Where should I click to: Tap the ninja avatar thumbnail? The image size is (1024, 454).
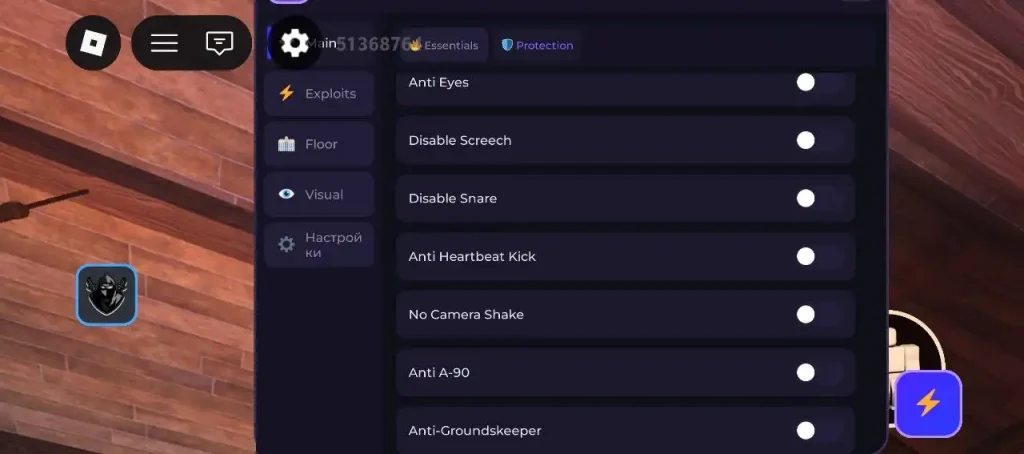click(x=106, y=295)
